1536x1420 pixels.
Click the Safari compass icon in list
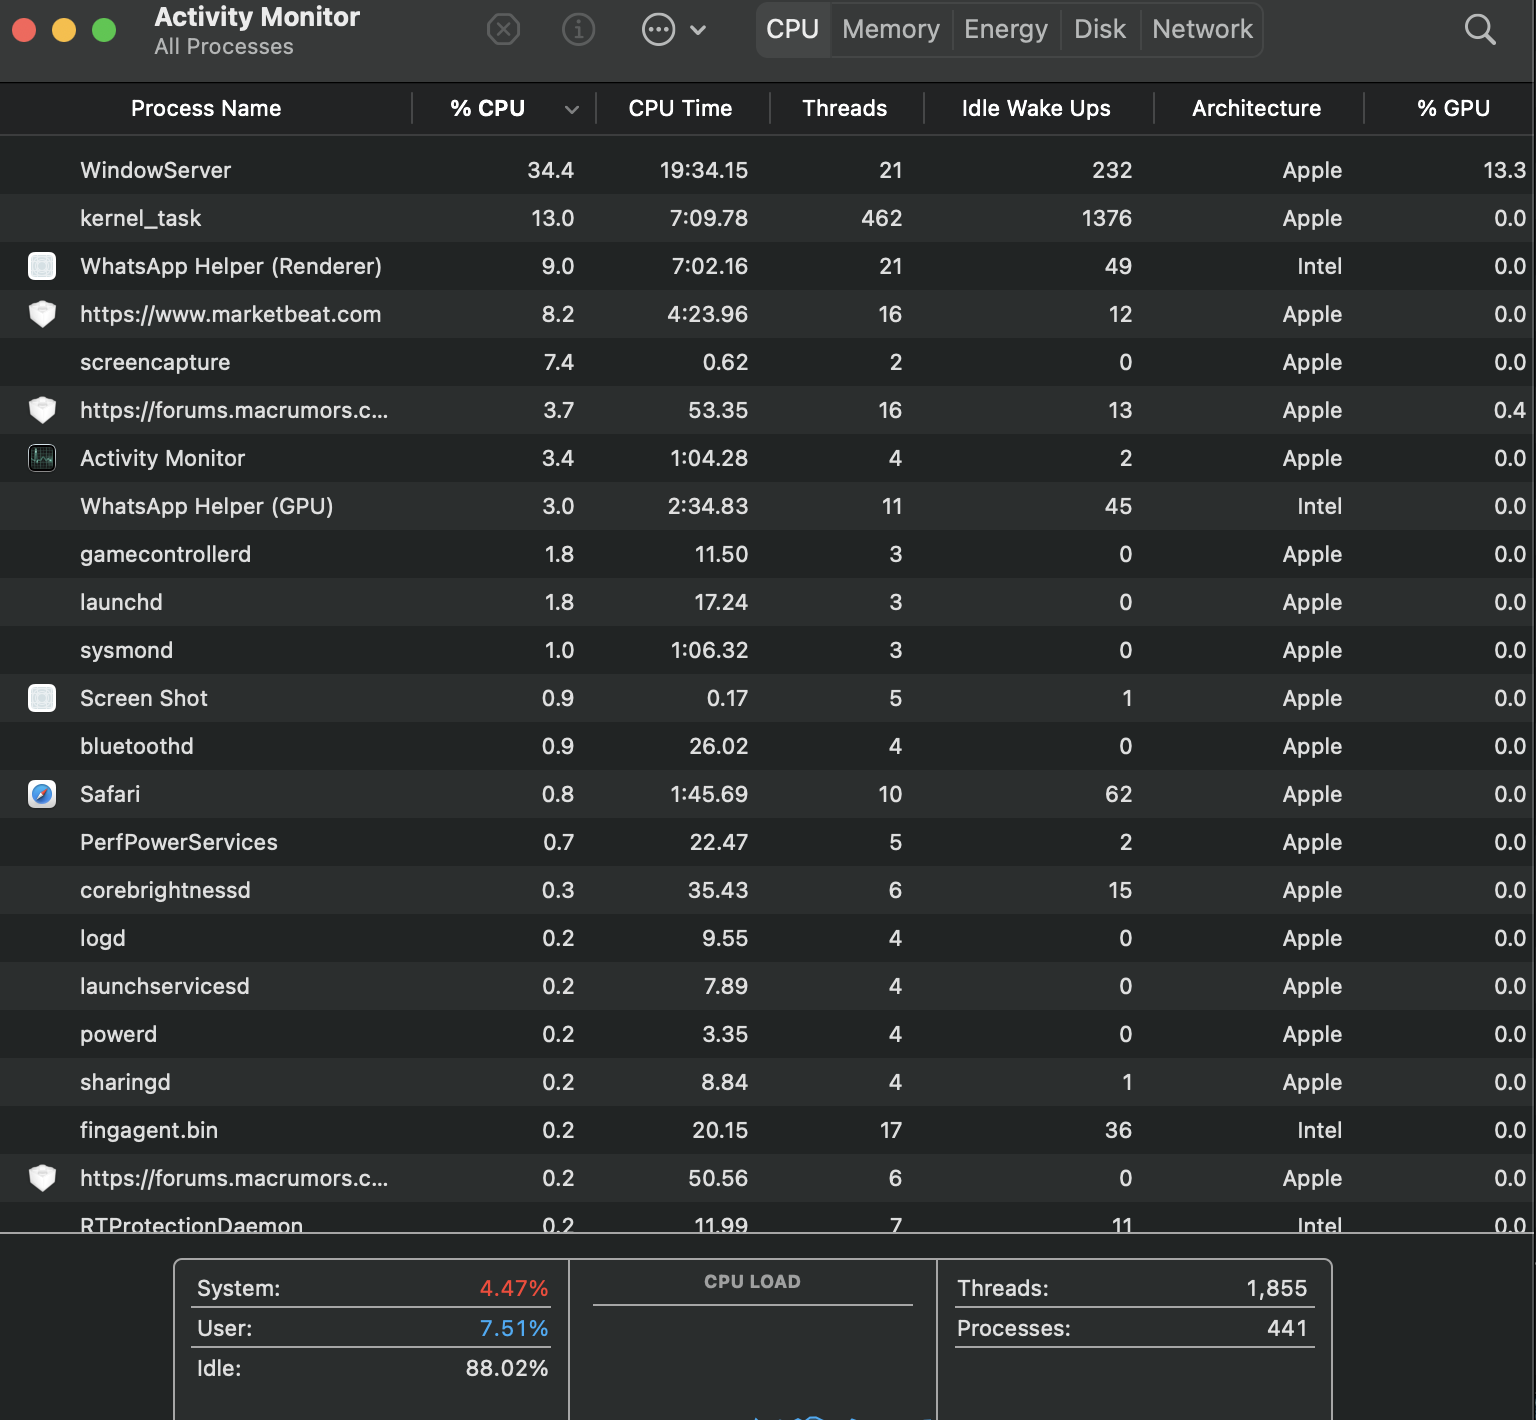42,794
